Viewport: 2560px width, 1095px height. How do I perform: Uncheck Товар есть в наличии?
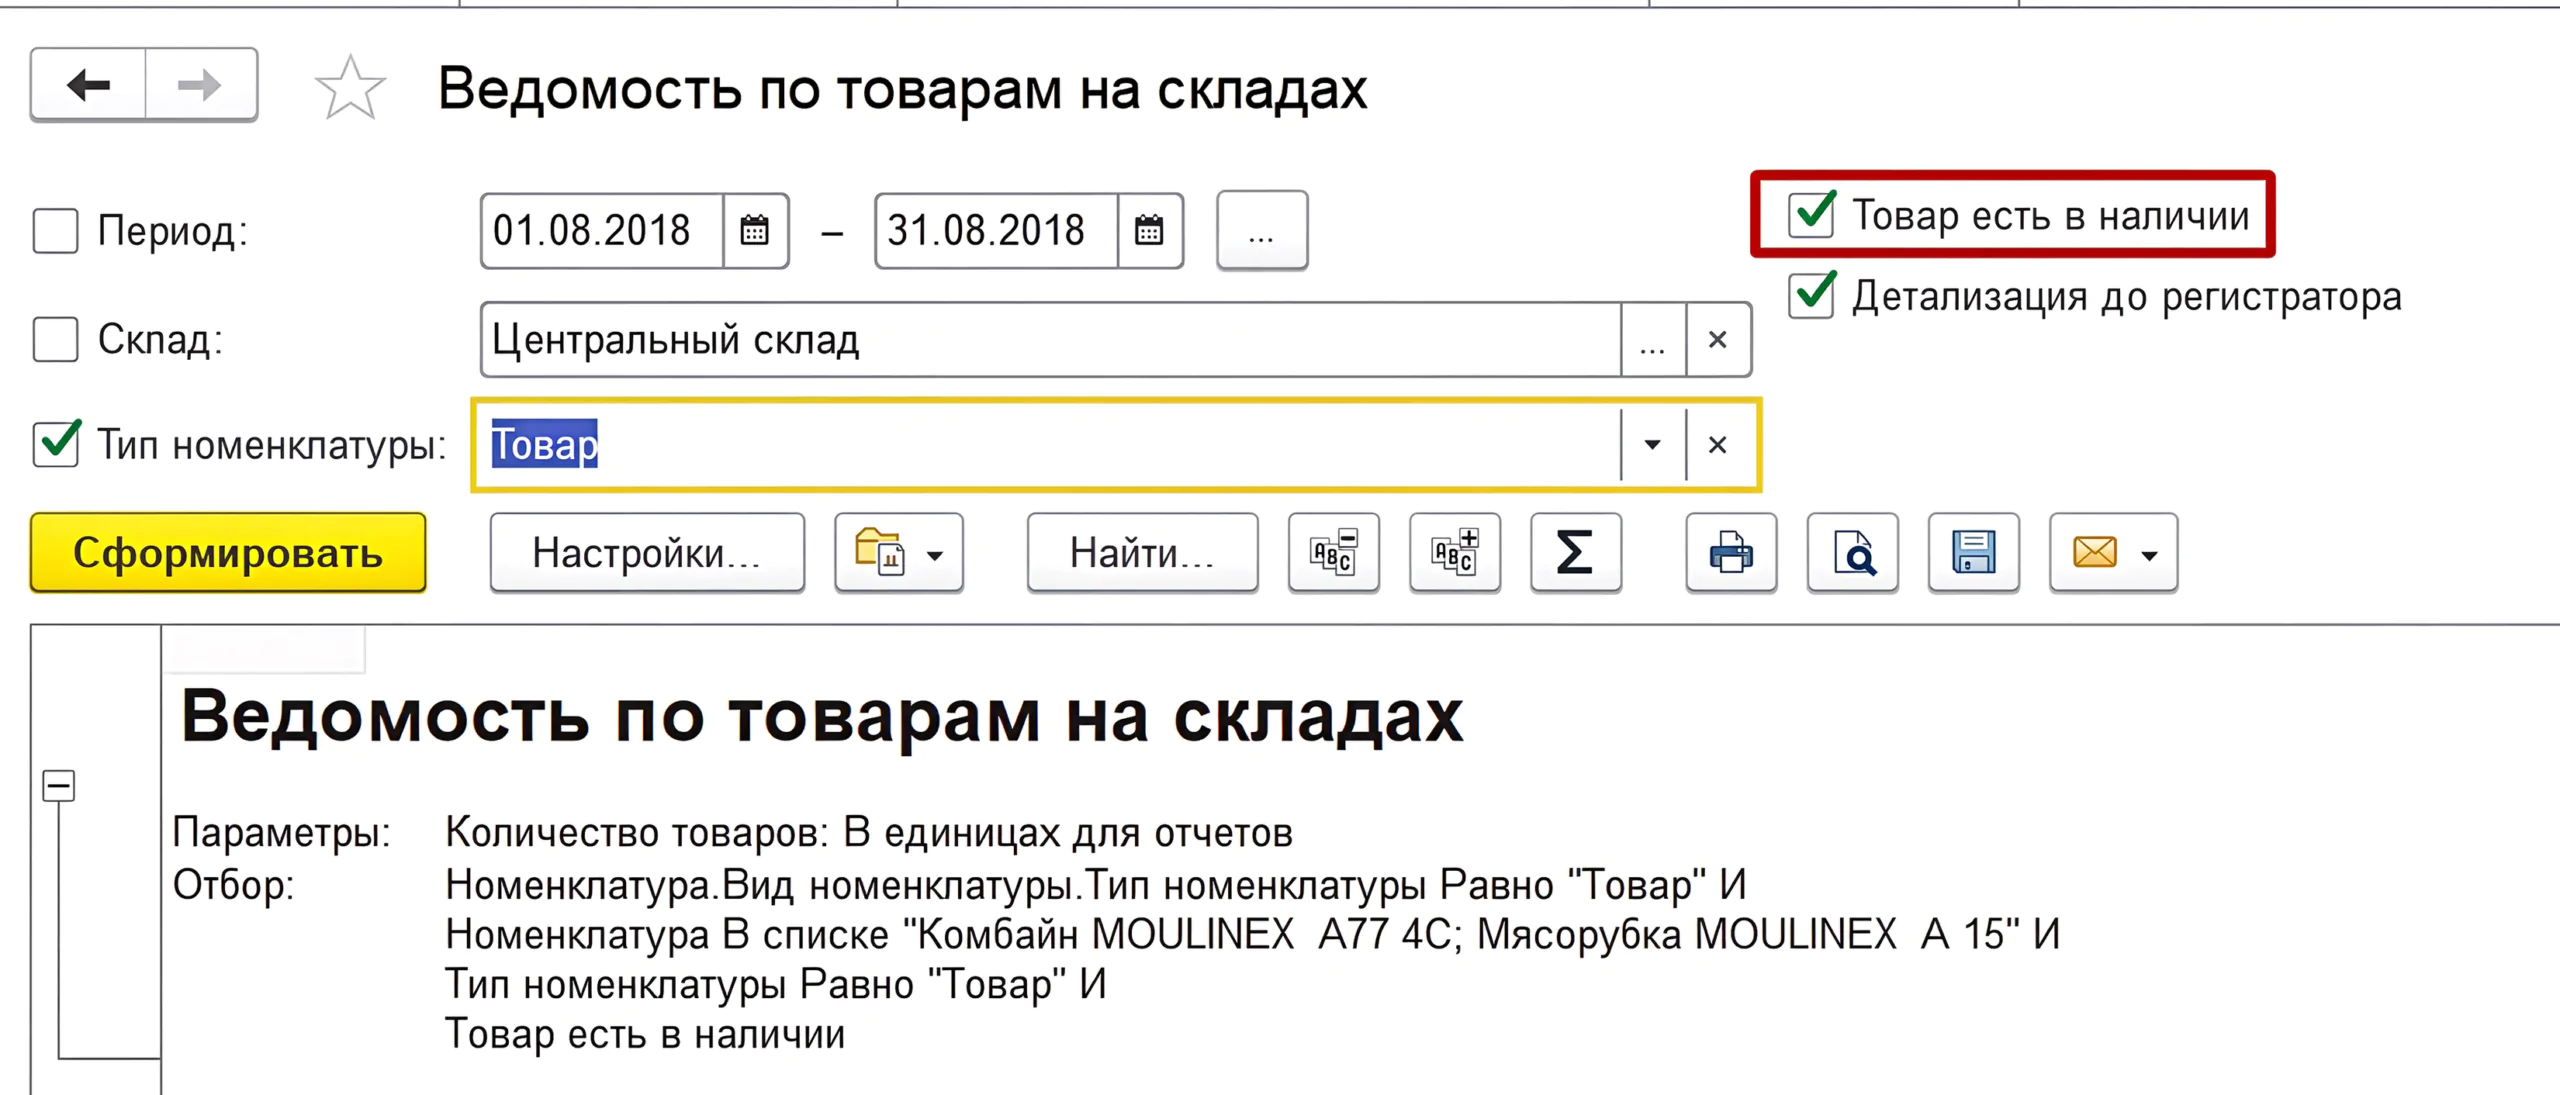point(1812,215)
